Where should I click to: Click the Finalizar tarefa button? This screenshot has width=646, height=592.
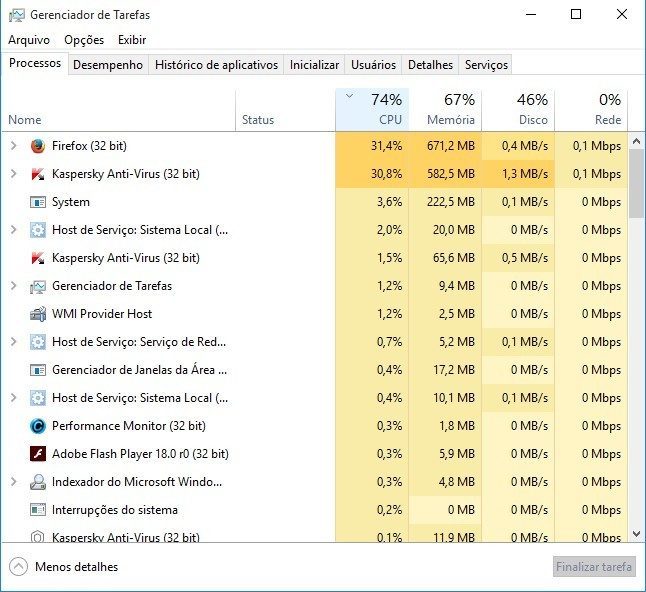[594, 567]
